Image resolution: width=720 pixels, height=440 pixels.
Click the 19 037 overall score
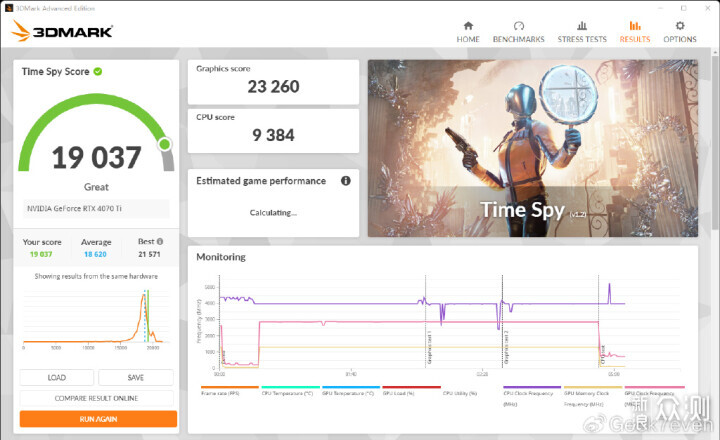point(96,158)
